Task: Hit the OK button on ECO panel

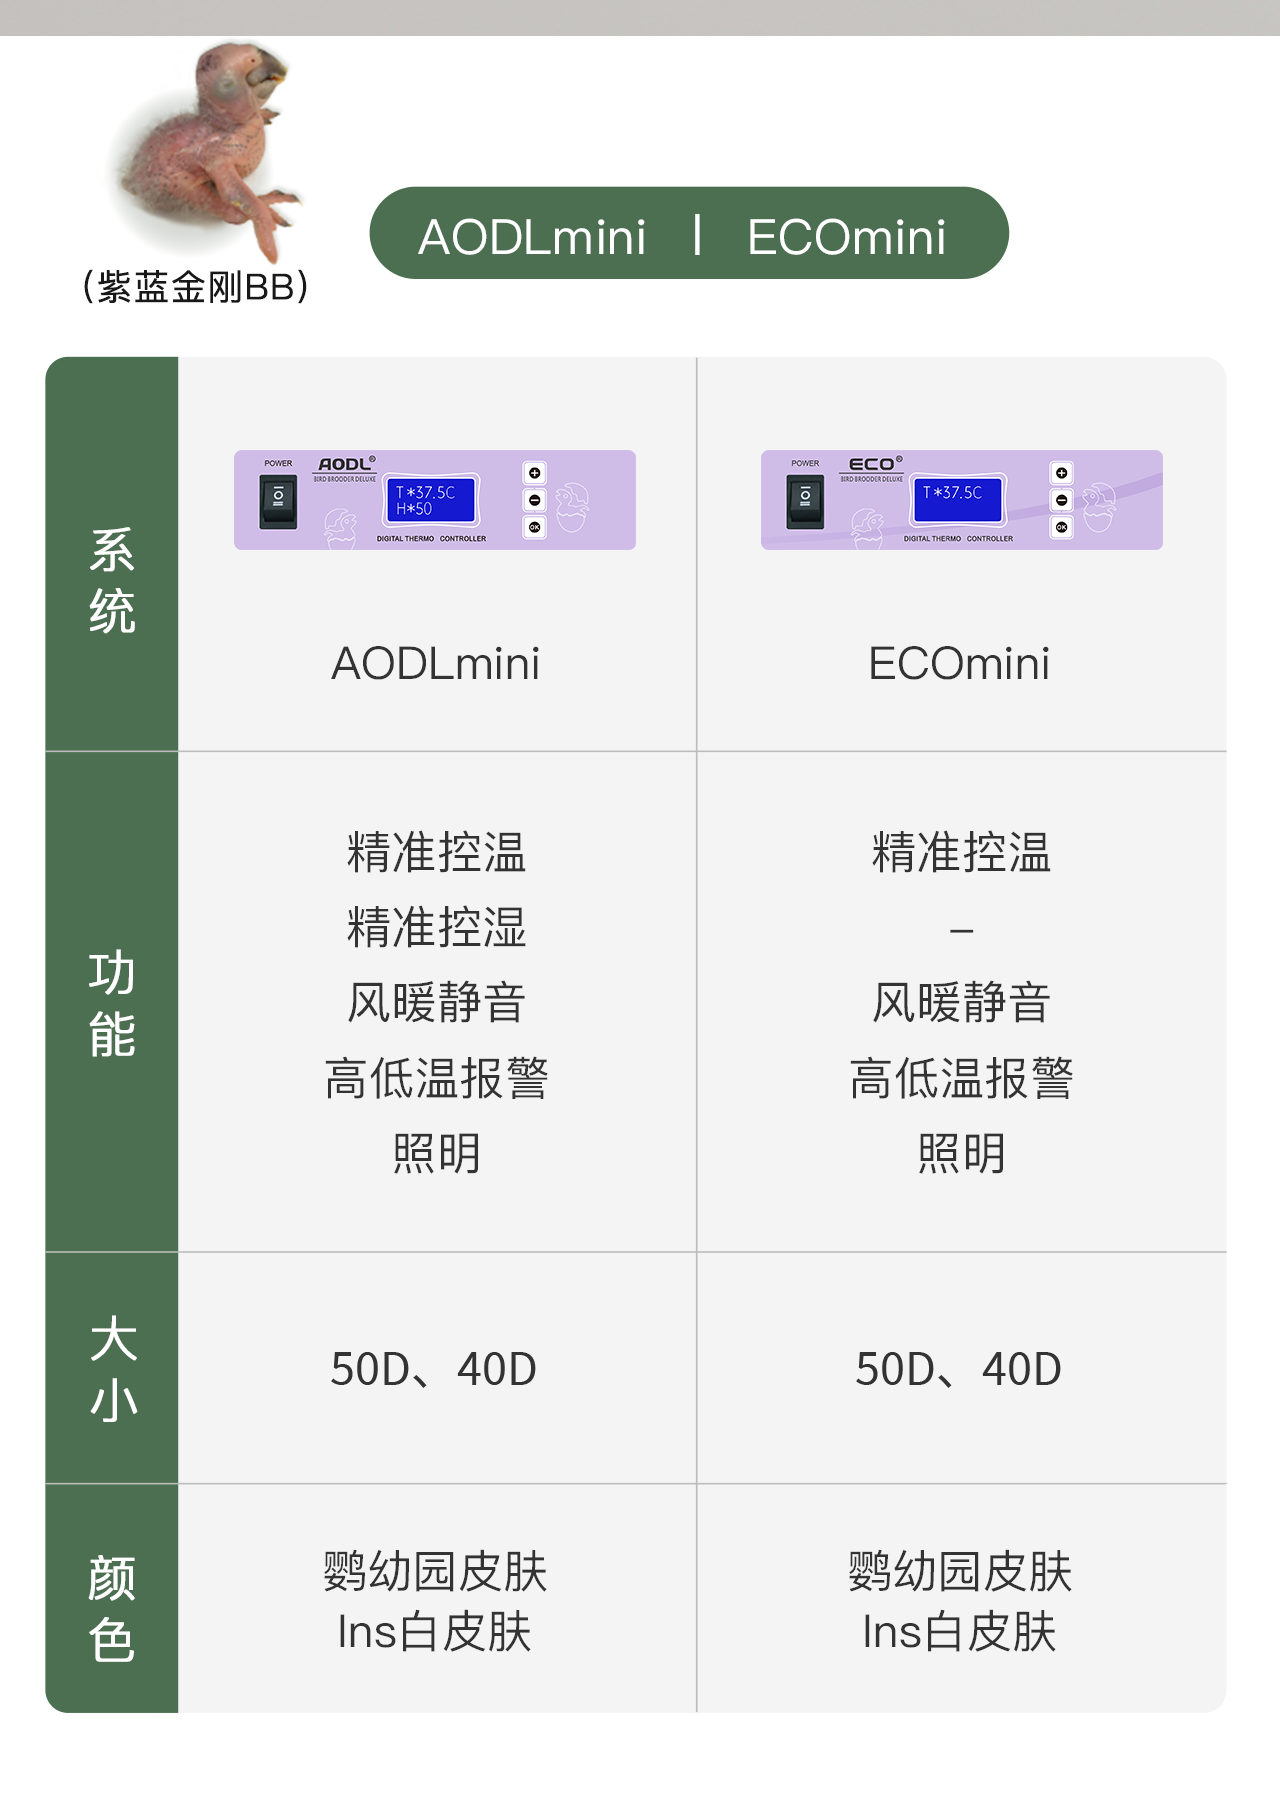Action: [1061, 527]
